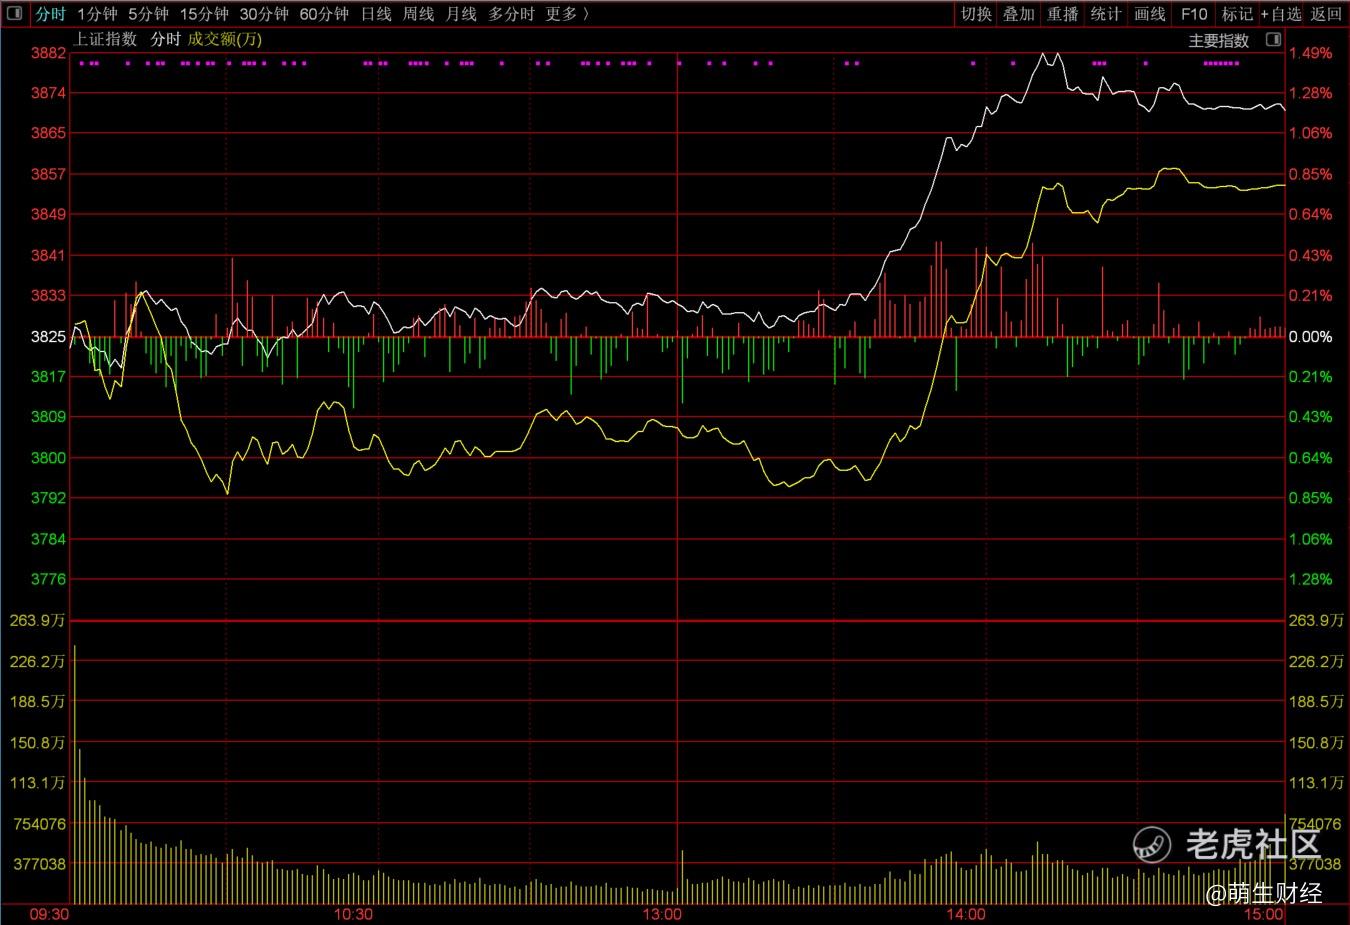Click the 113.1万 volume label on left
The width and height of the screenshot is (1350, 925).
(38, 783)
